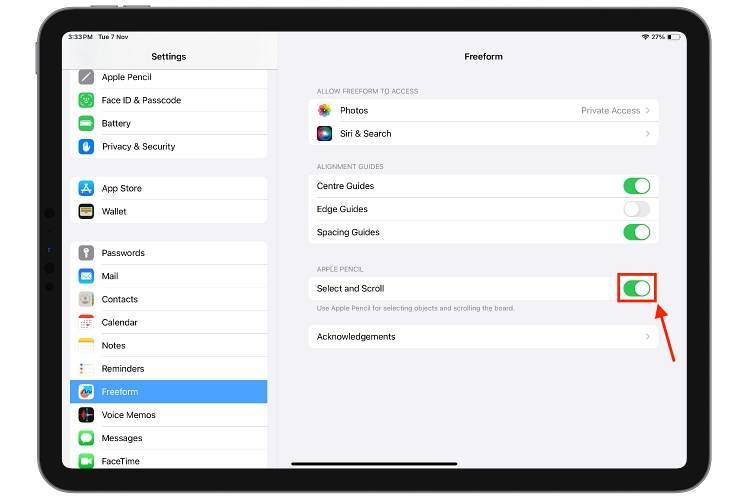Expand the Acknowledgements chevron
750x500 pixels.
point(648,336)
